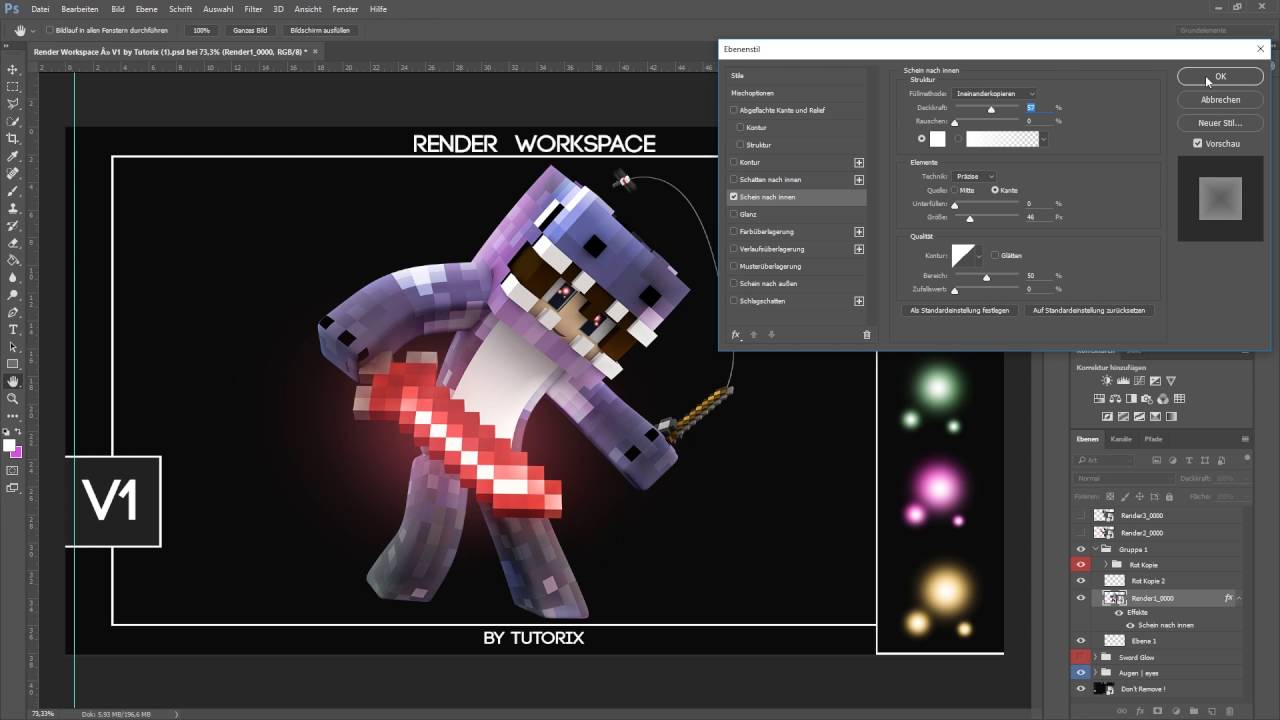The width and height of the screenshot is (1280, 720).
Task: Check the Schein nach außen effect
Action: (734, 284)
